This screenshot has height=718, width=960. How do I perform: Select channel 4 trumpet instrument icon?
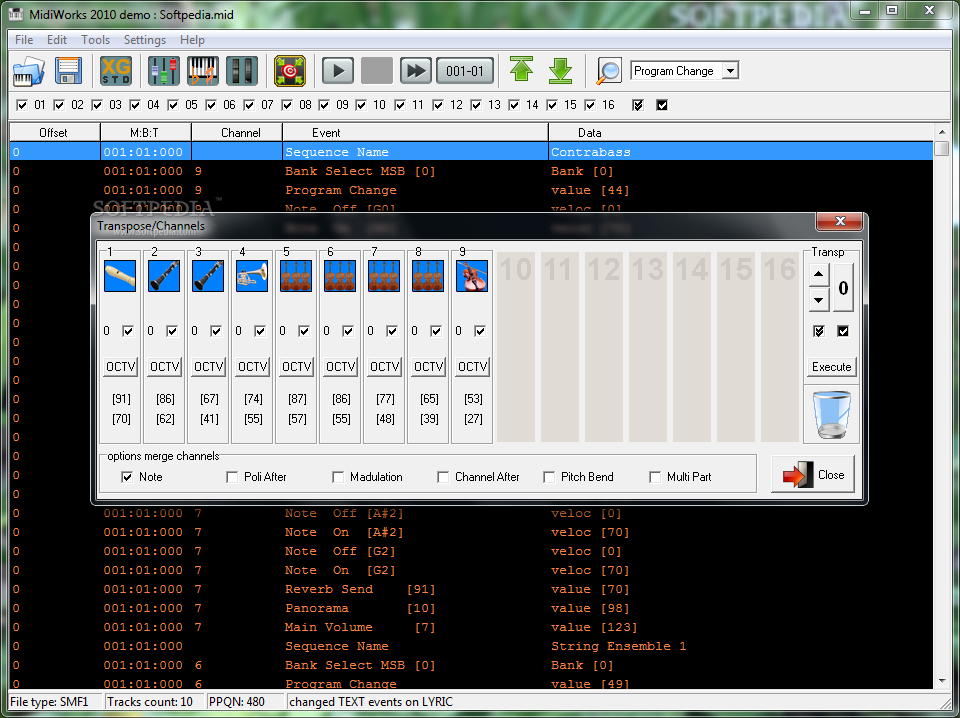(252, 276)
